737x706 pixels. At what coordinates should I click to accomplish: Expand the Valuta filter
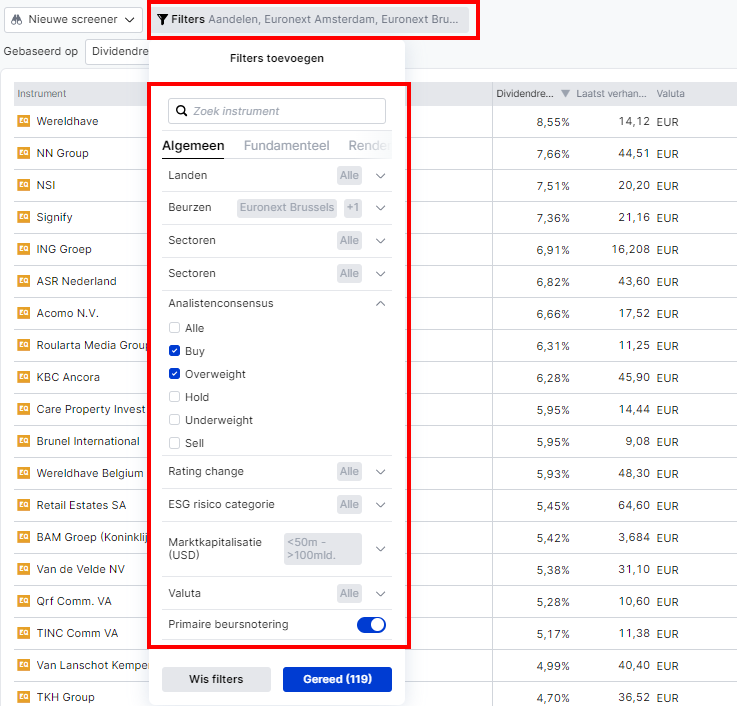tap(381, 594)
